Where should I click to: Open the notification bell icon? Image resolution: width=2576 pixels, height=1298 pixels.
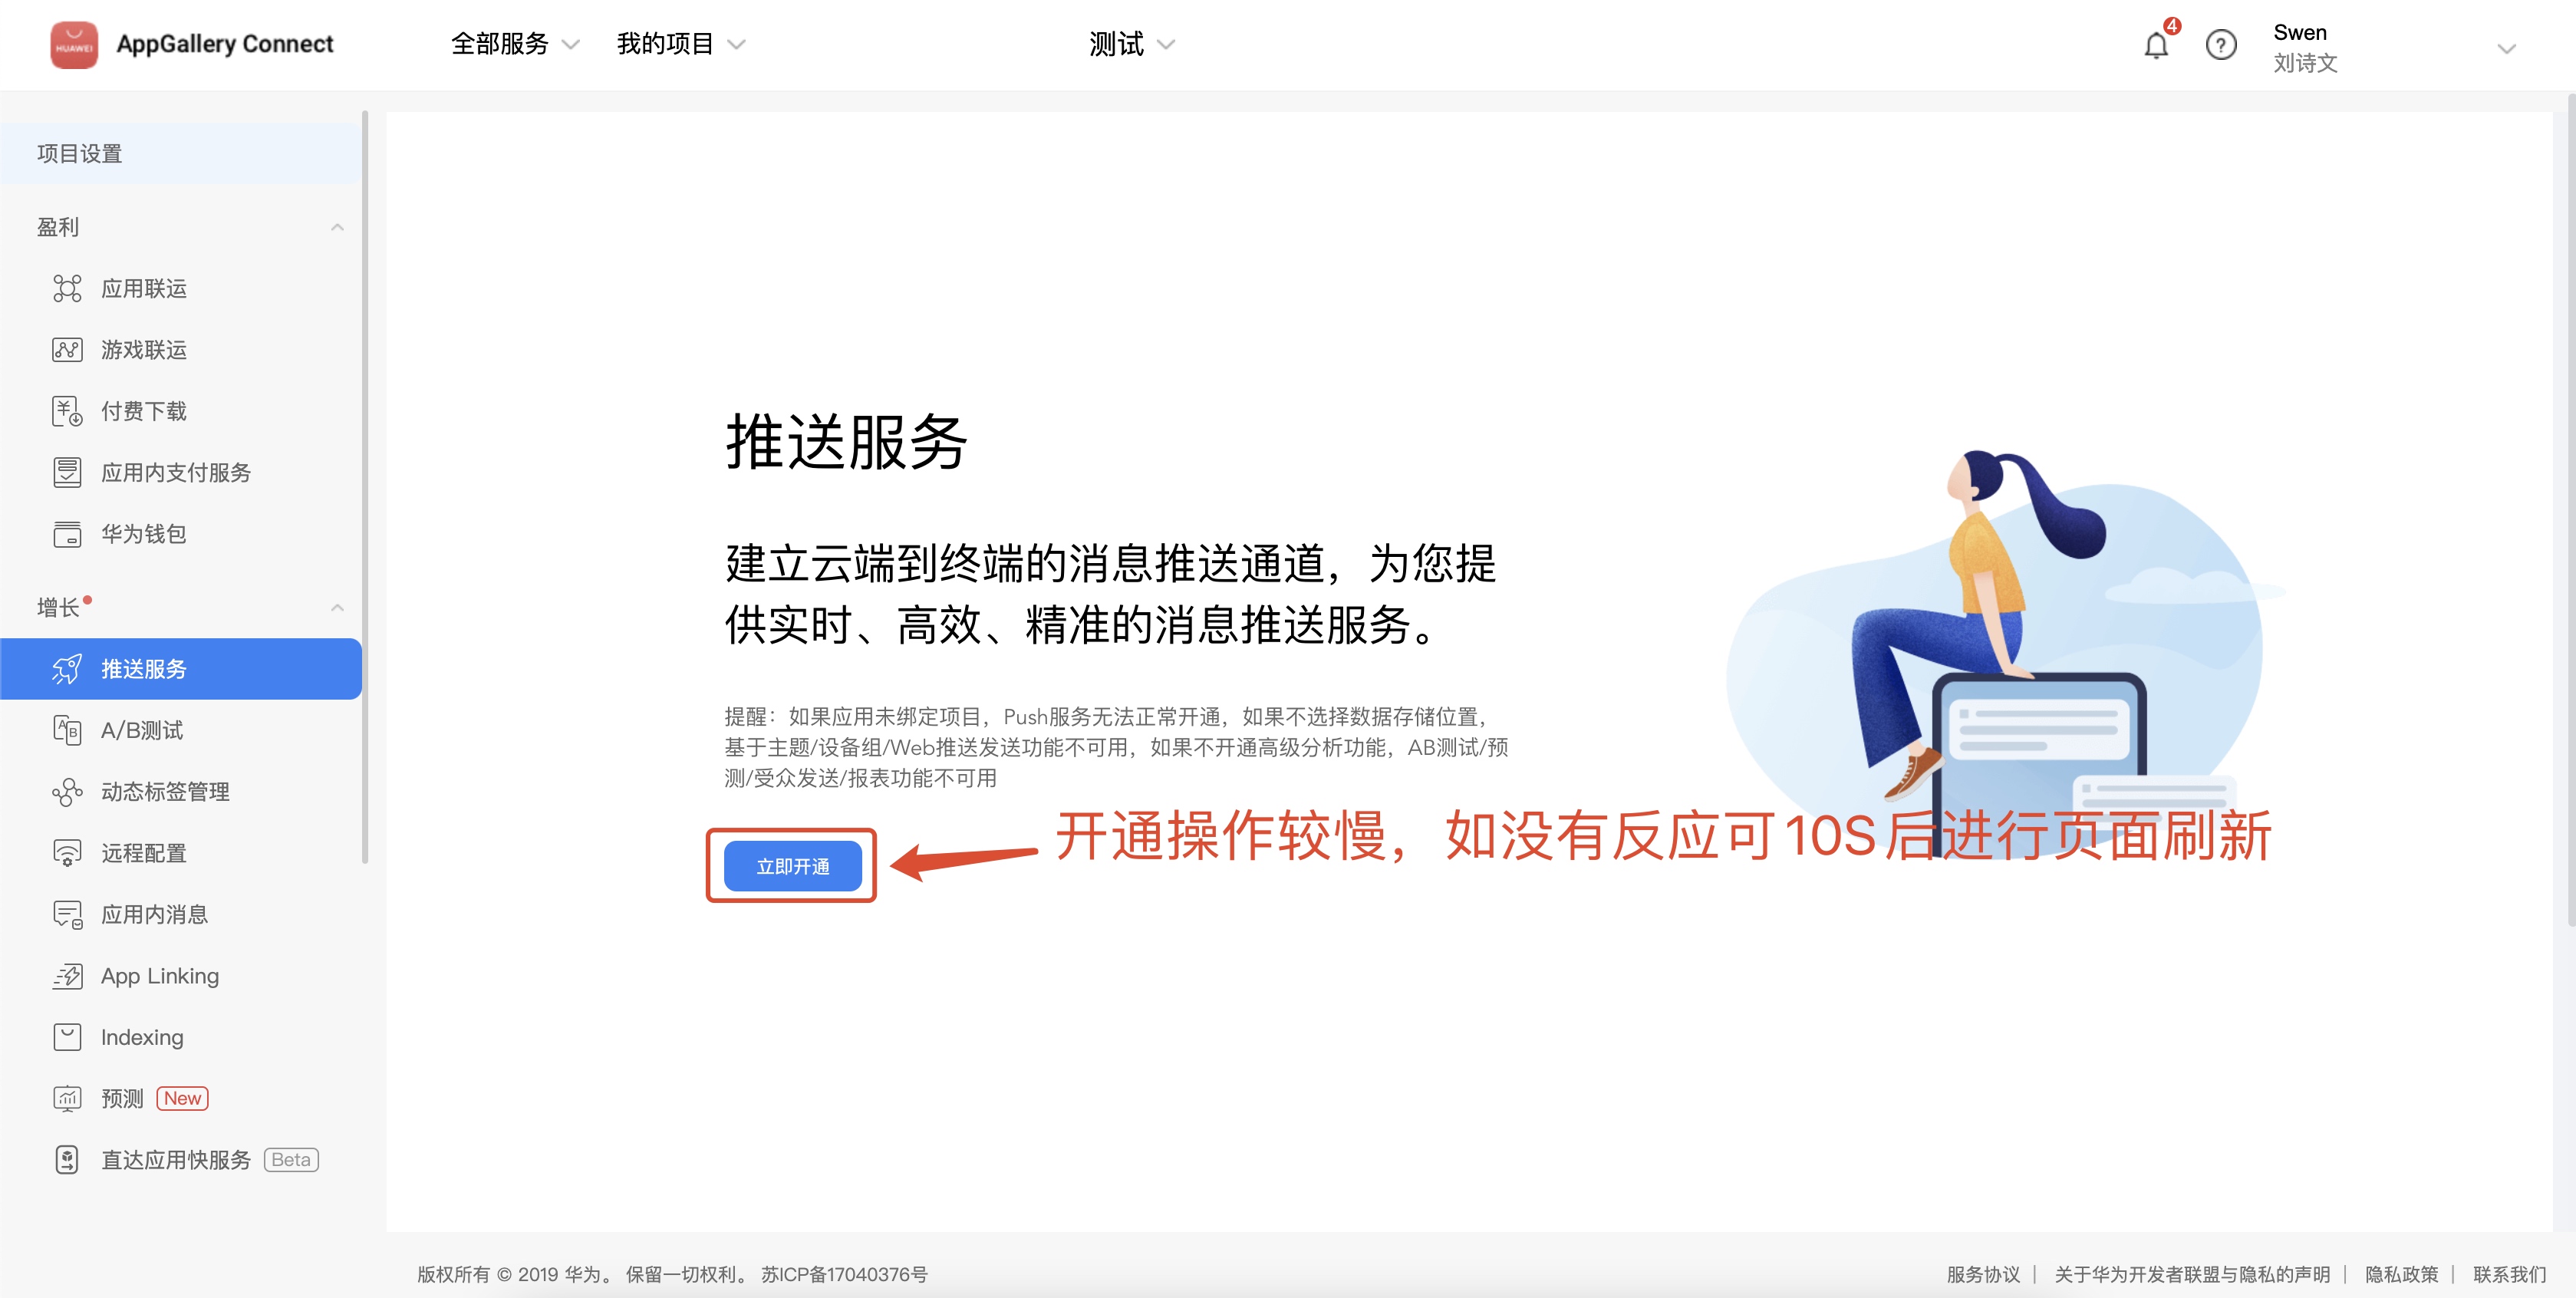click(x=2156, y=46)
